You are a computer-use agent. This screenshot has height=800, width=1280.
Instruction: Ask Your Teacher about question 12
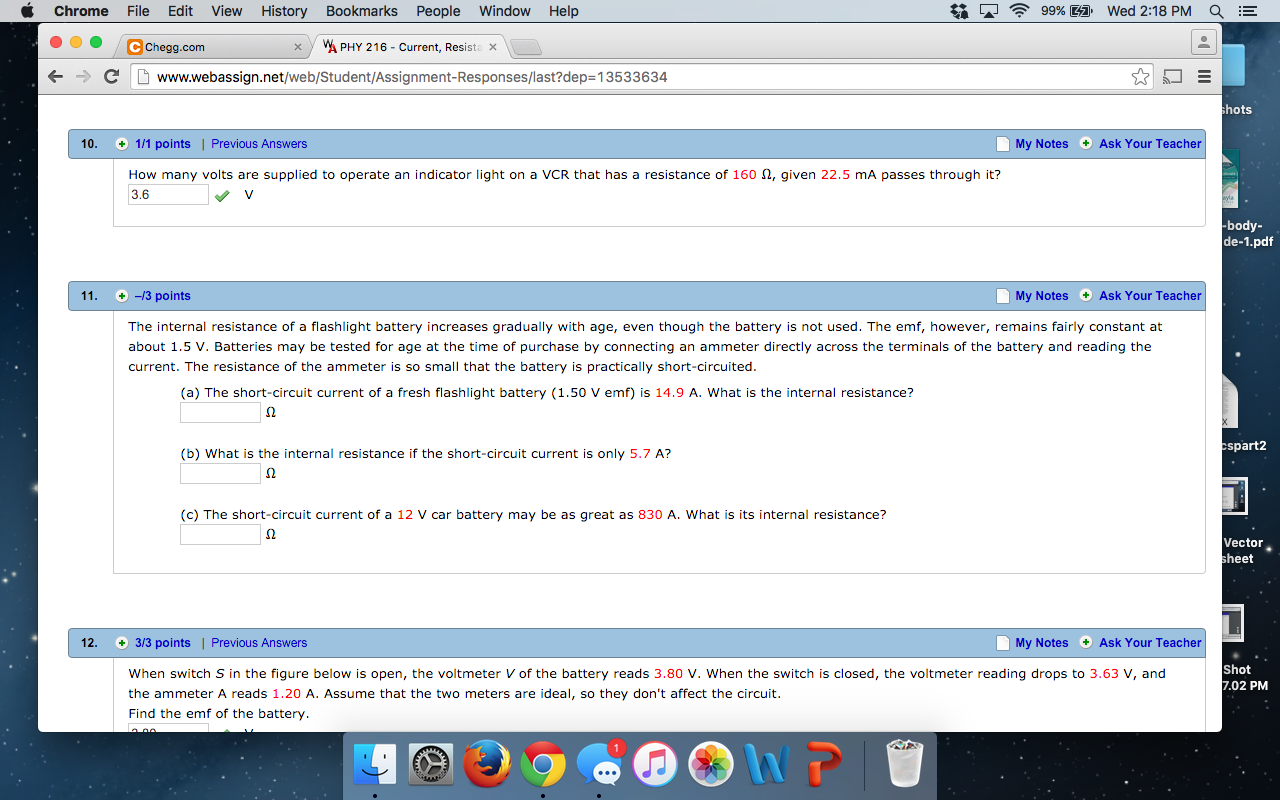1150,643
